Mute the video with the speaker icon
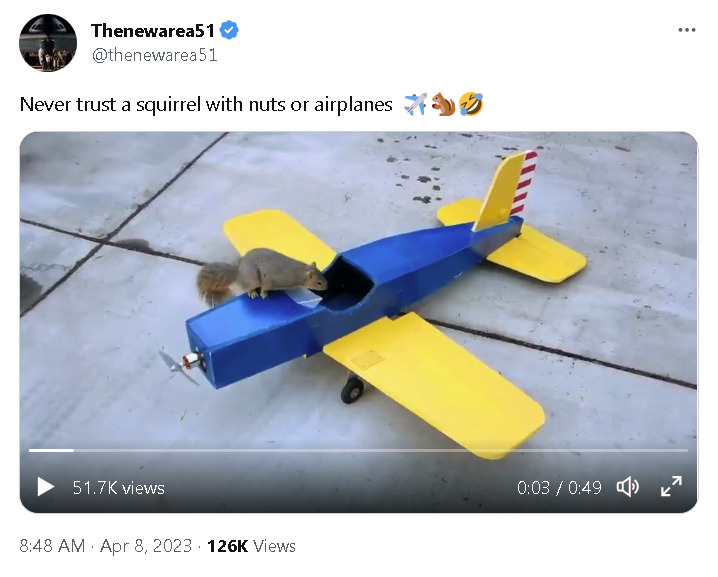The height and width of the screenshot is (577, 718). pos(628,487)
